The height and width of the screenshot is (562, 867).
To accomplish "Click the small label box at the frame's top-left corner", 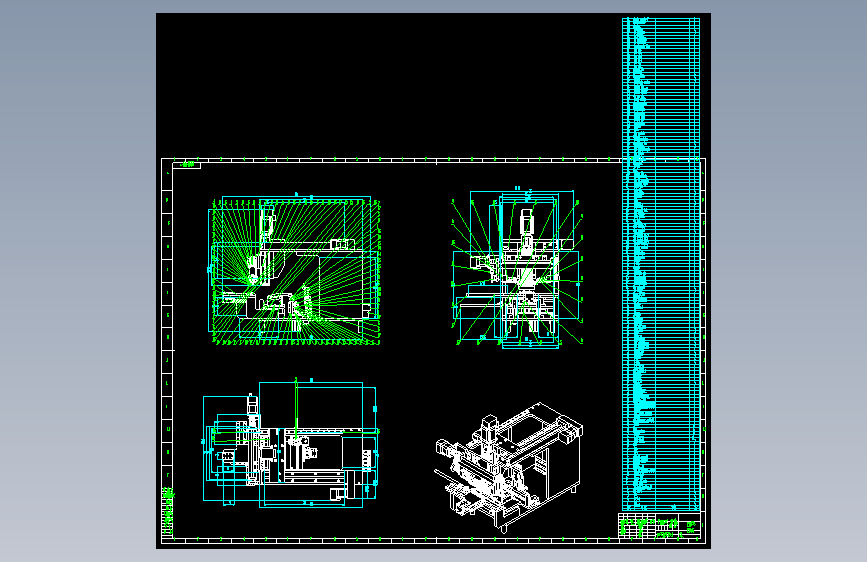I will point(187,165).
